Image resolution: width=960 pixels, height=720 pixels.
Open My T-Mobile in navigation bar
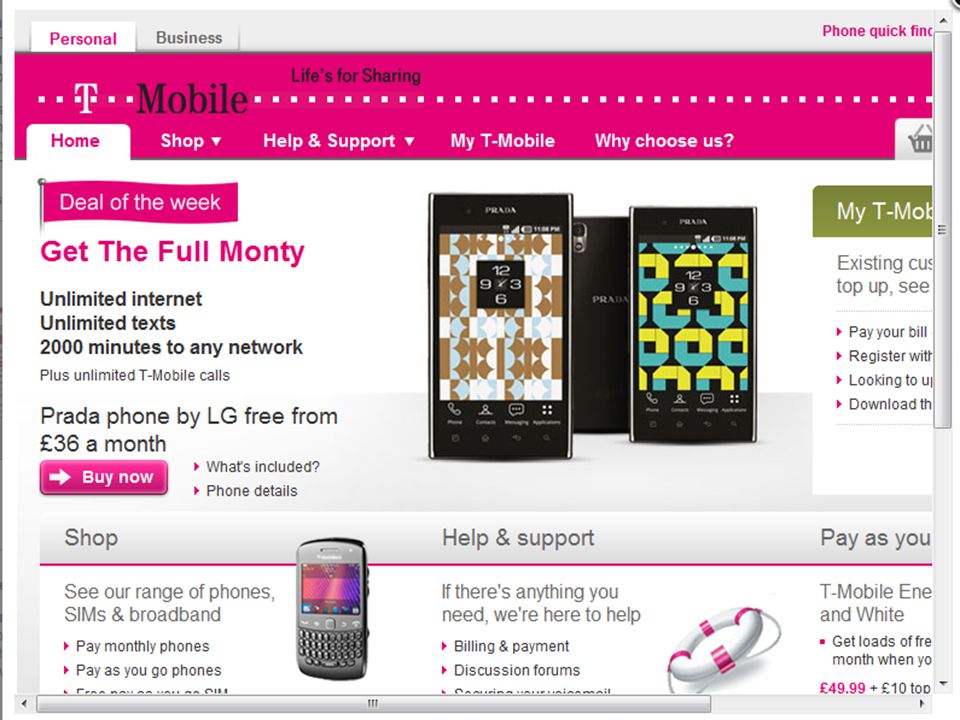(x=503, y=141)
